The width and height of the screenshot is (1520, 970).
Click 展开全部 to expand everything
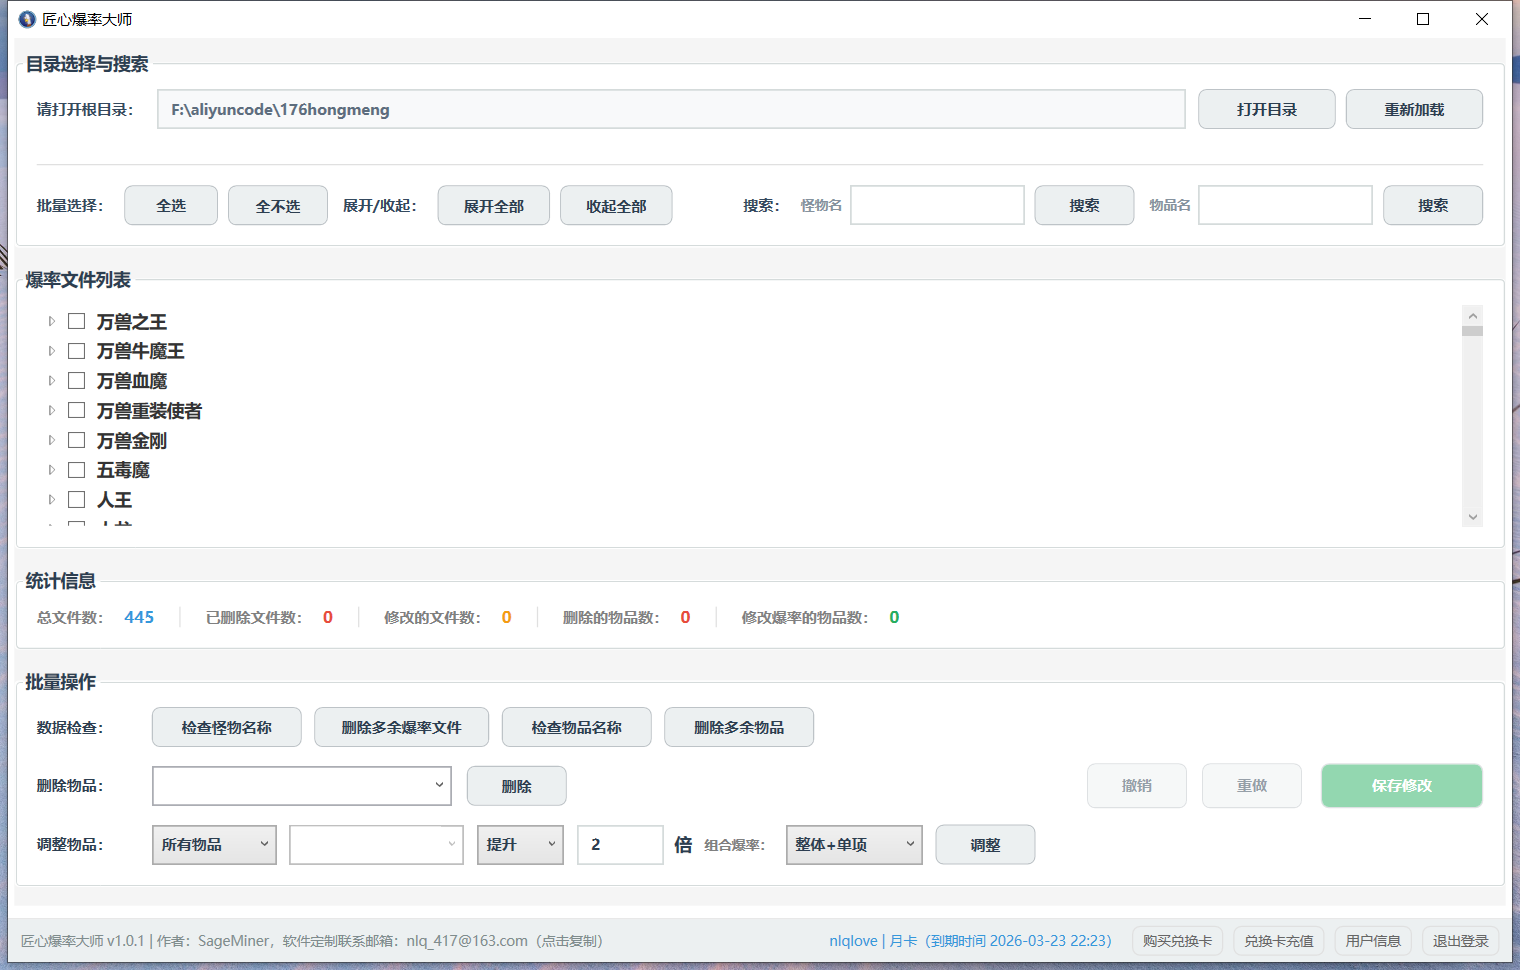coord(493,205)
